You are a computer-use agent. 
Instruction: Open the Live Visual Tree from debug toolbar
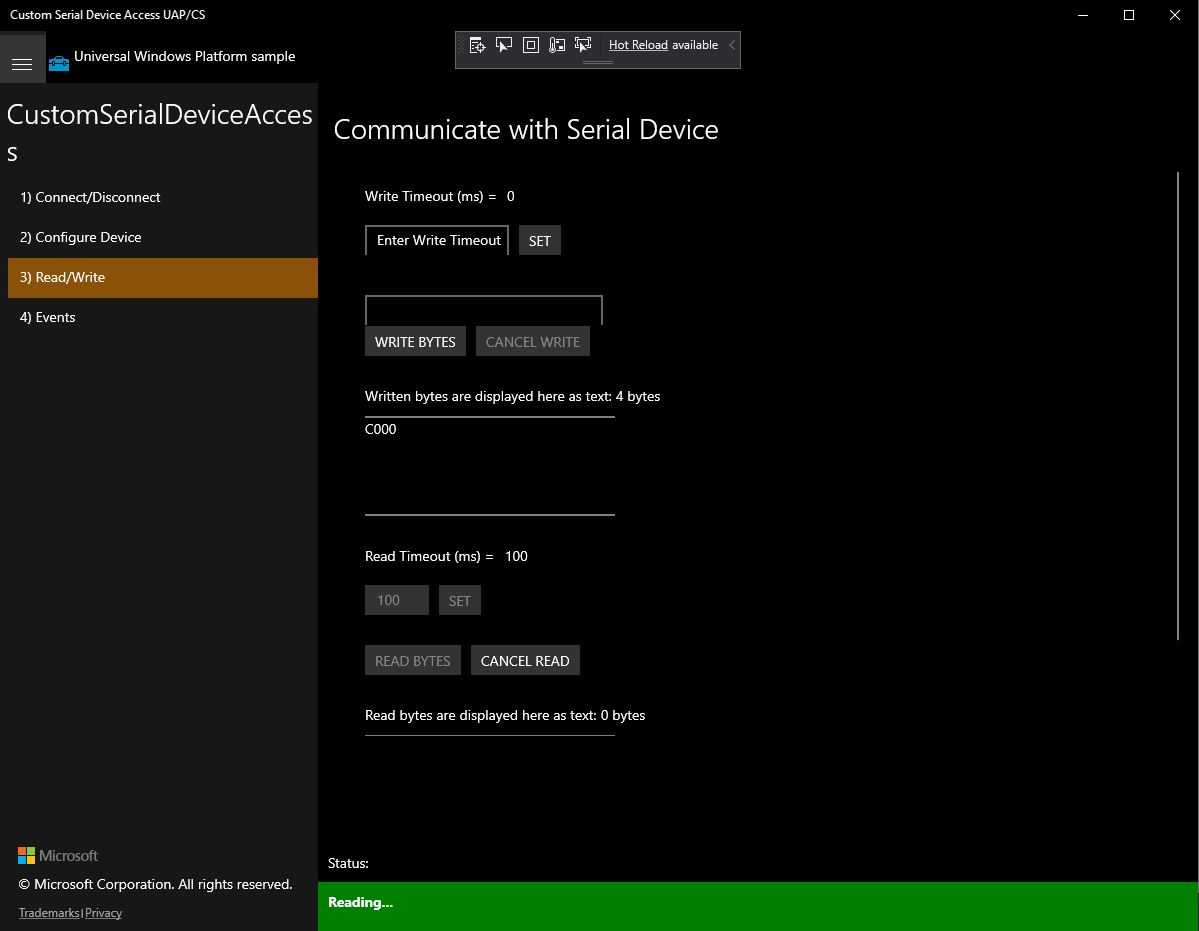click(x=477, y=44)
